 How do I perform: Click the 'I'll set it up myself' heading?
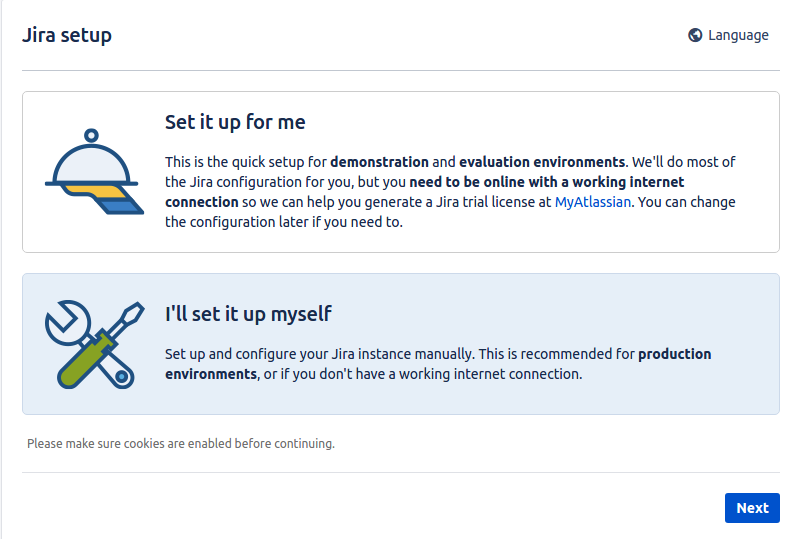click(248, 314)
